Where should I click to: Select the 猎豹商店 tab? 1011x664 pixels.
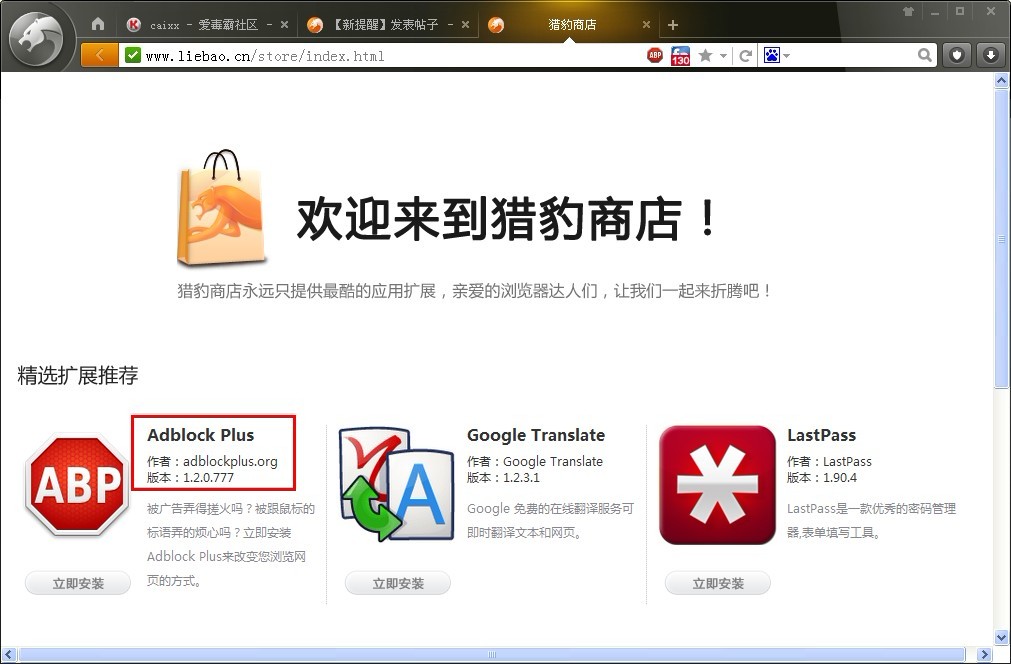(572, 25)
